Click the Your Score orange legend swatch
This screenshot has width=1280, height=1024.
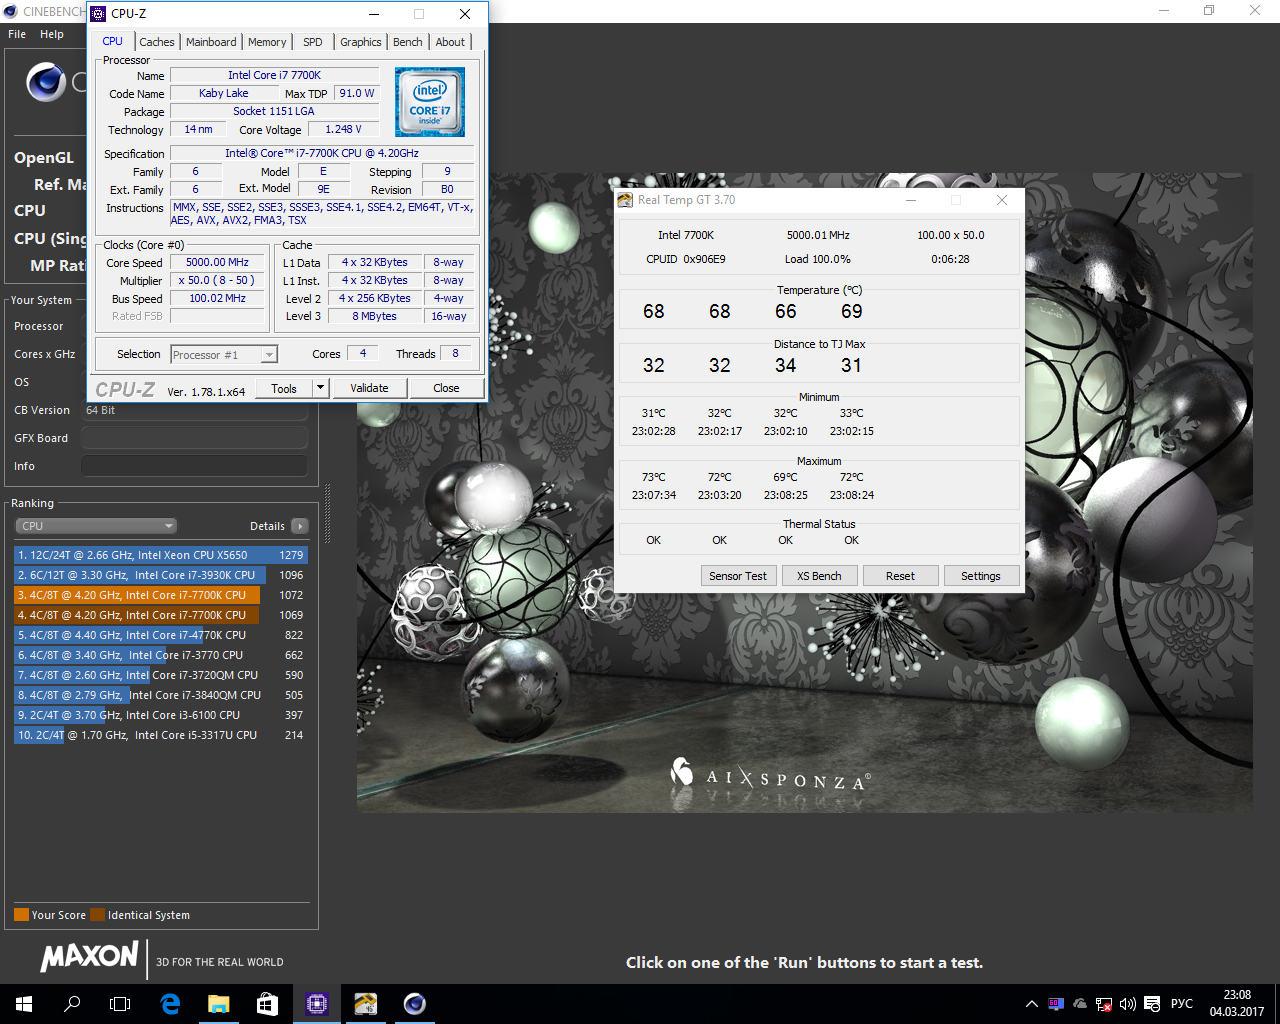tap(21, 914)
